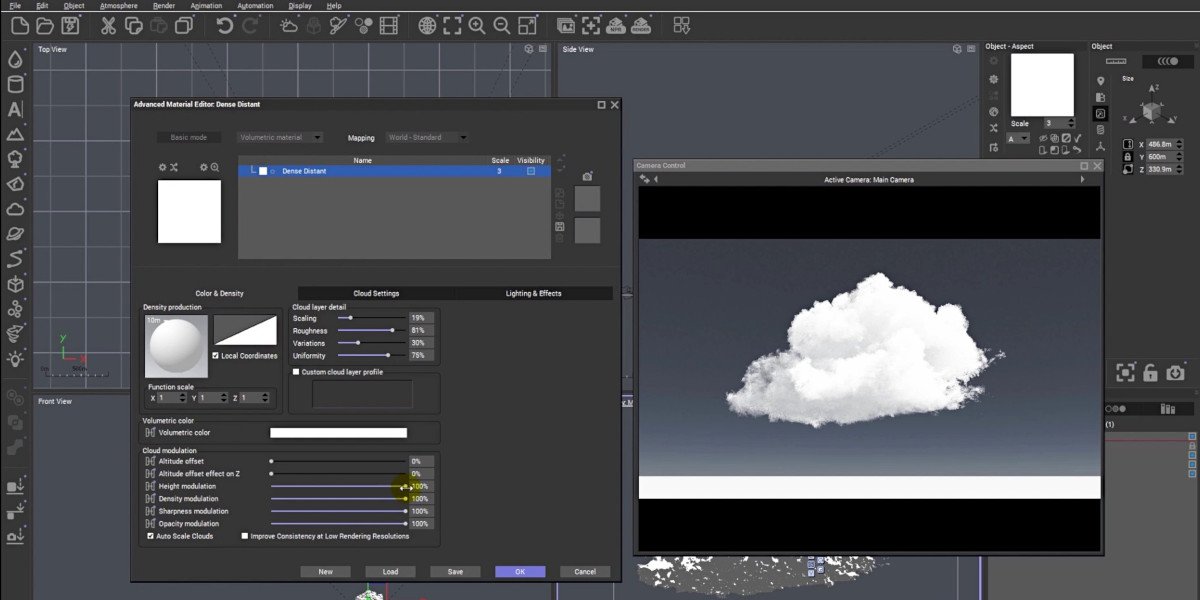1200x600 pixels.
Task: Click the Cancel button in Material Editor
Action: (585, 572)
